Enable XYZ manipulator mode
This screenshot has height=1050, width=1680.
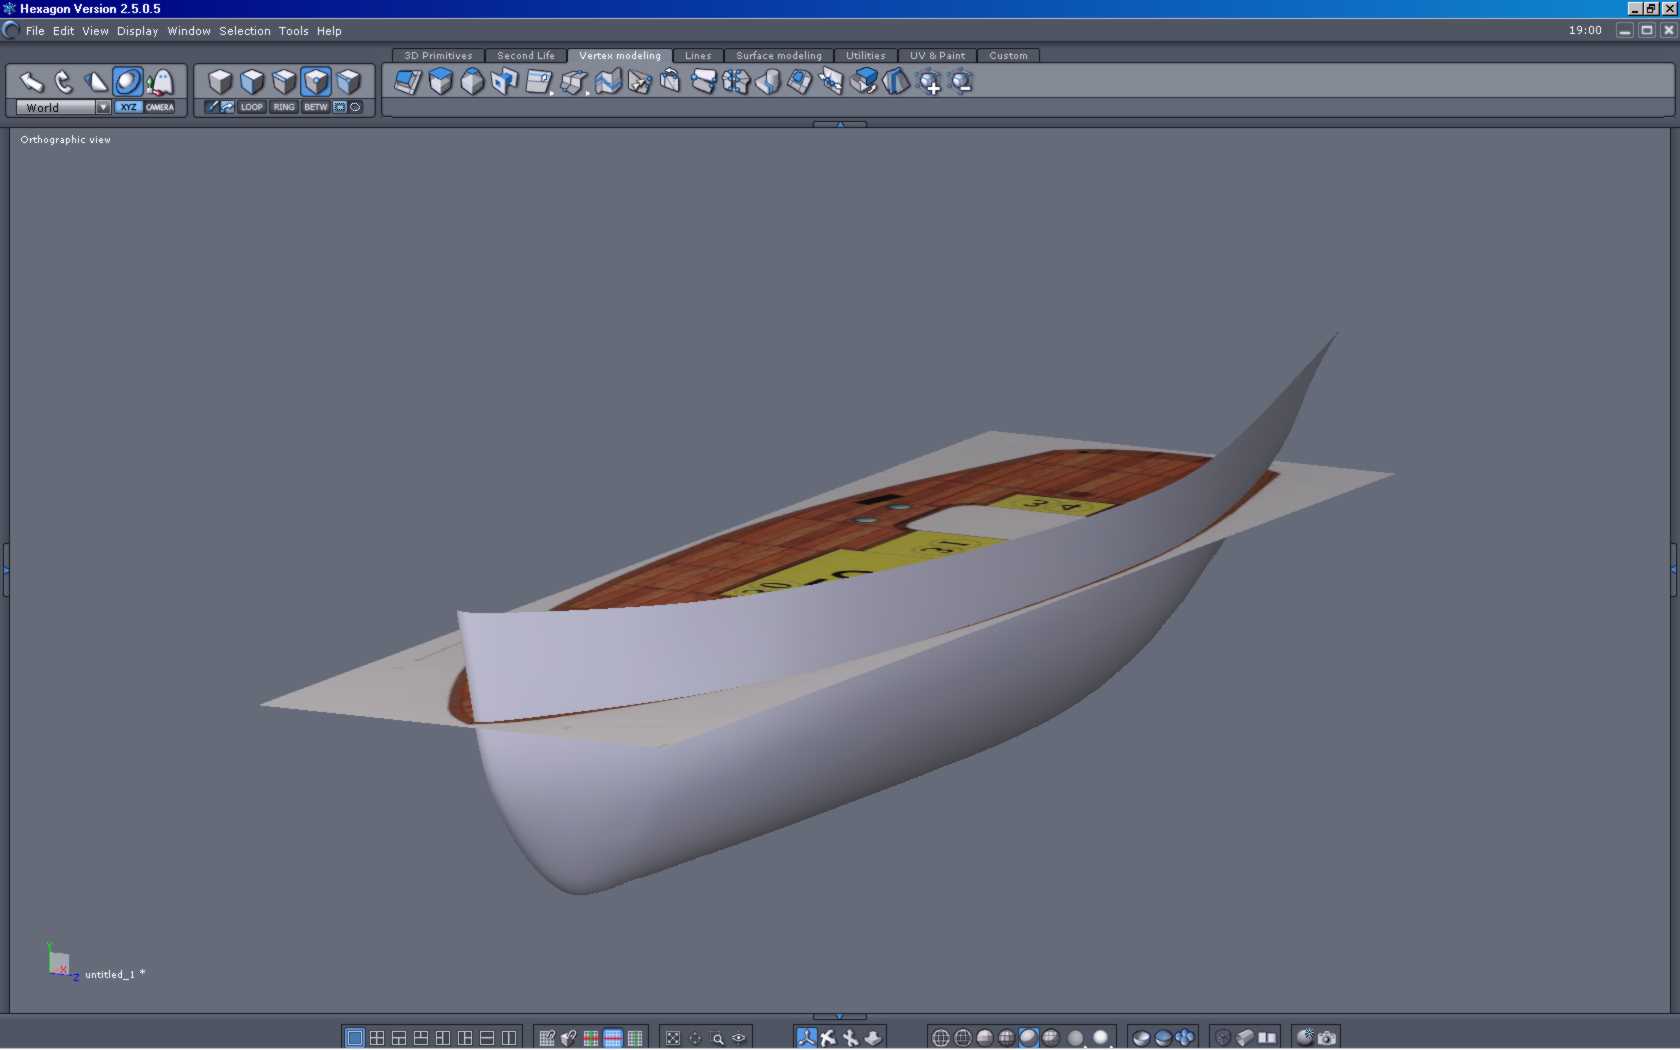[x=128, y=107]
